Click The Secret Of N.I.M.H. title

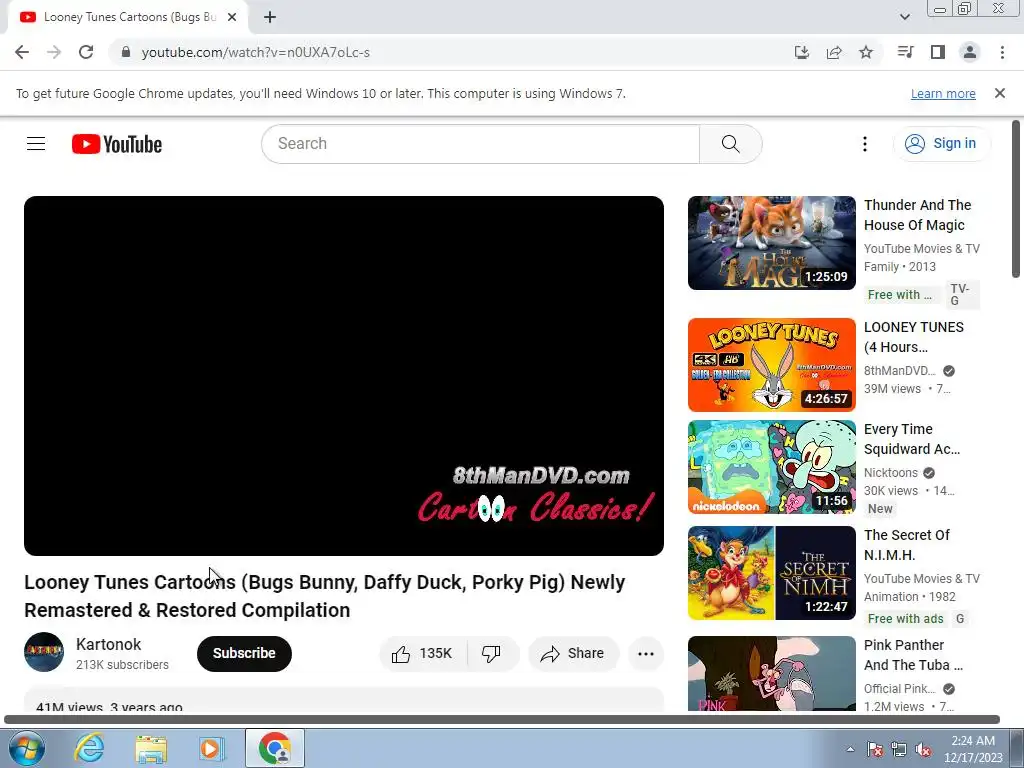point(906,545)
